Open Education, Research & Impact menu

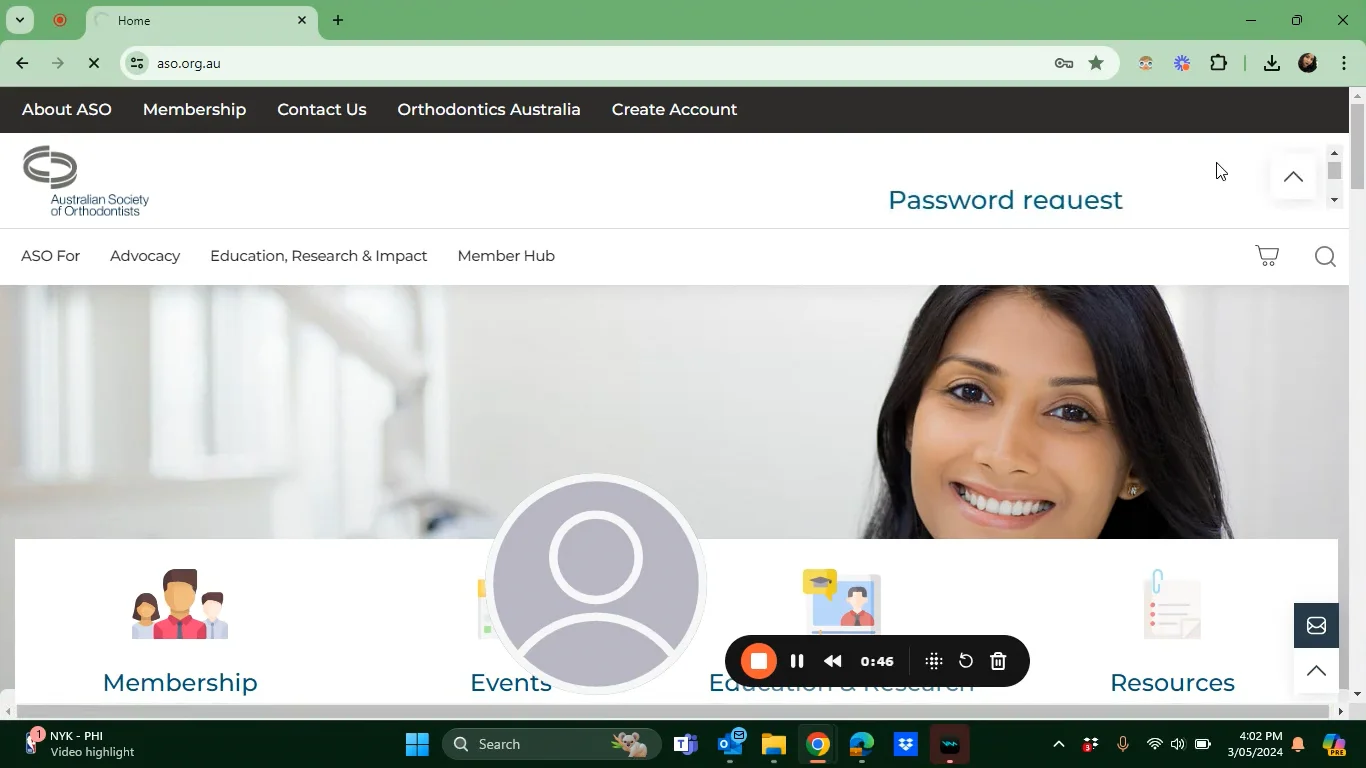(x=318, y=256)
